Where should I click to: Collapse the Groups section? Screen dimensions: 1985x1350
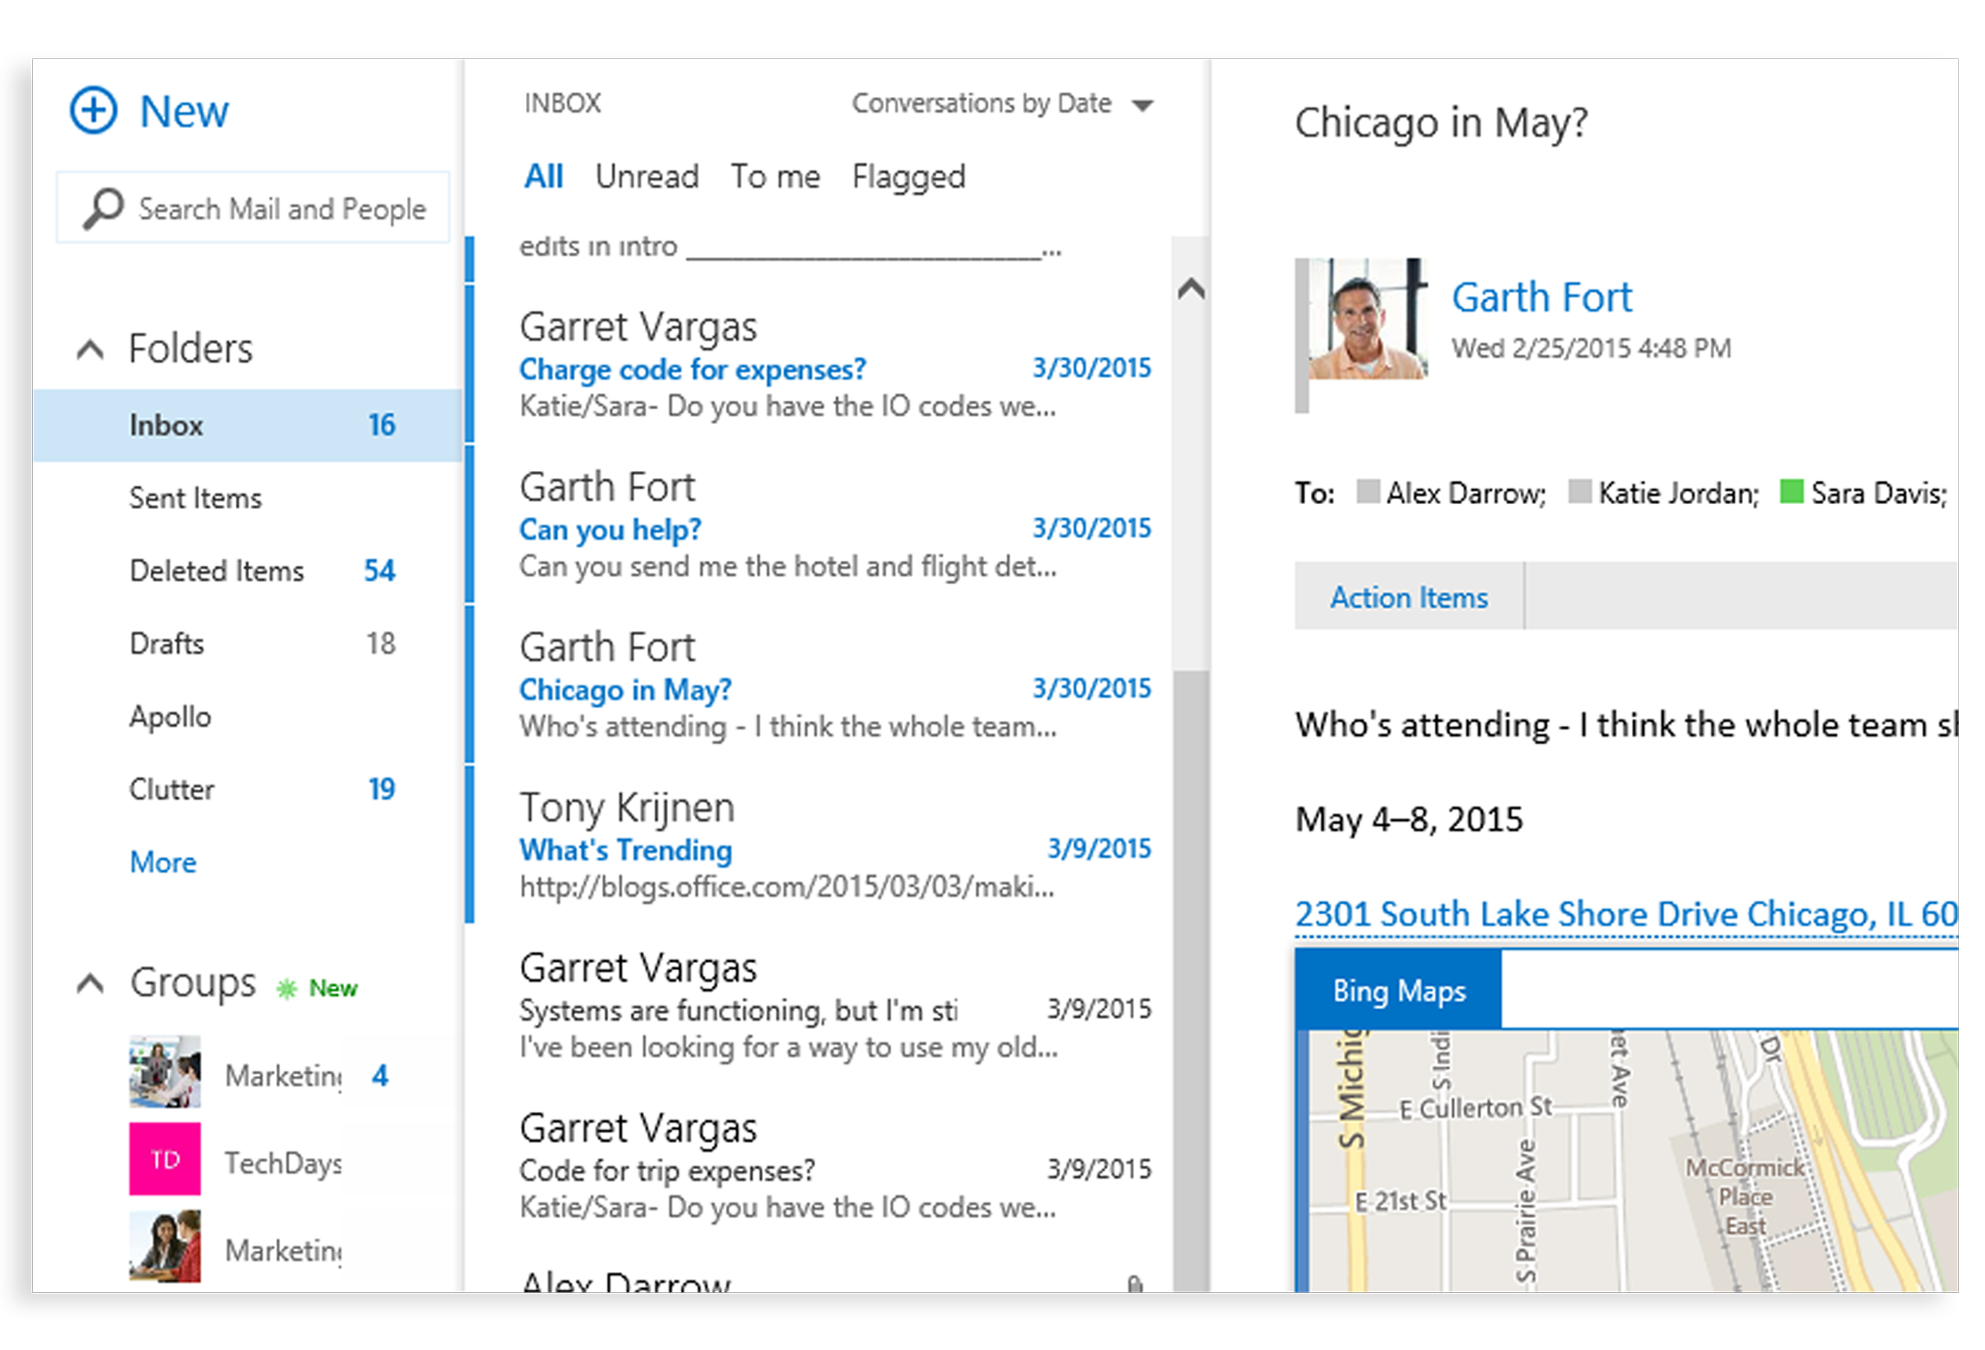pyautogui.click(x=91, y=983)
